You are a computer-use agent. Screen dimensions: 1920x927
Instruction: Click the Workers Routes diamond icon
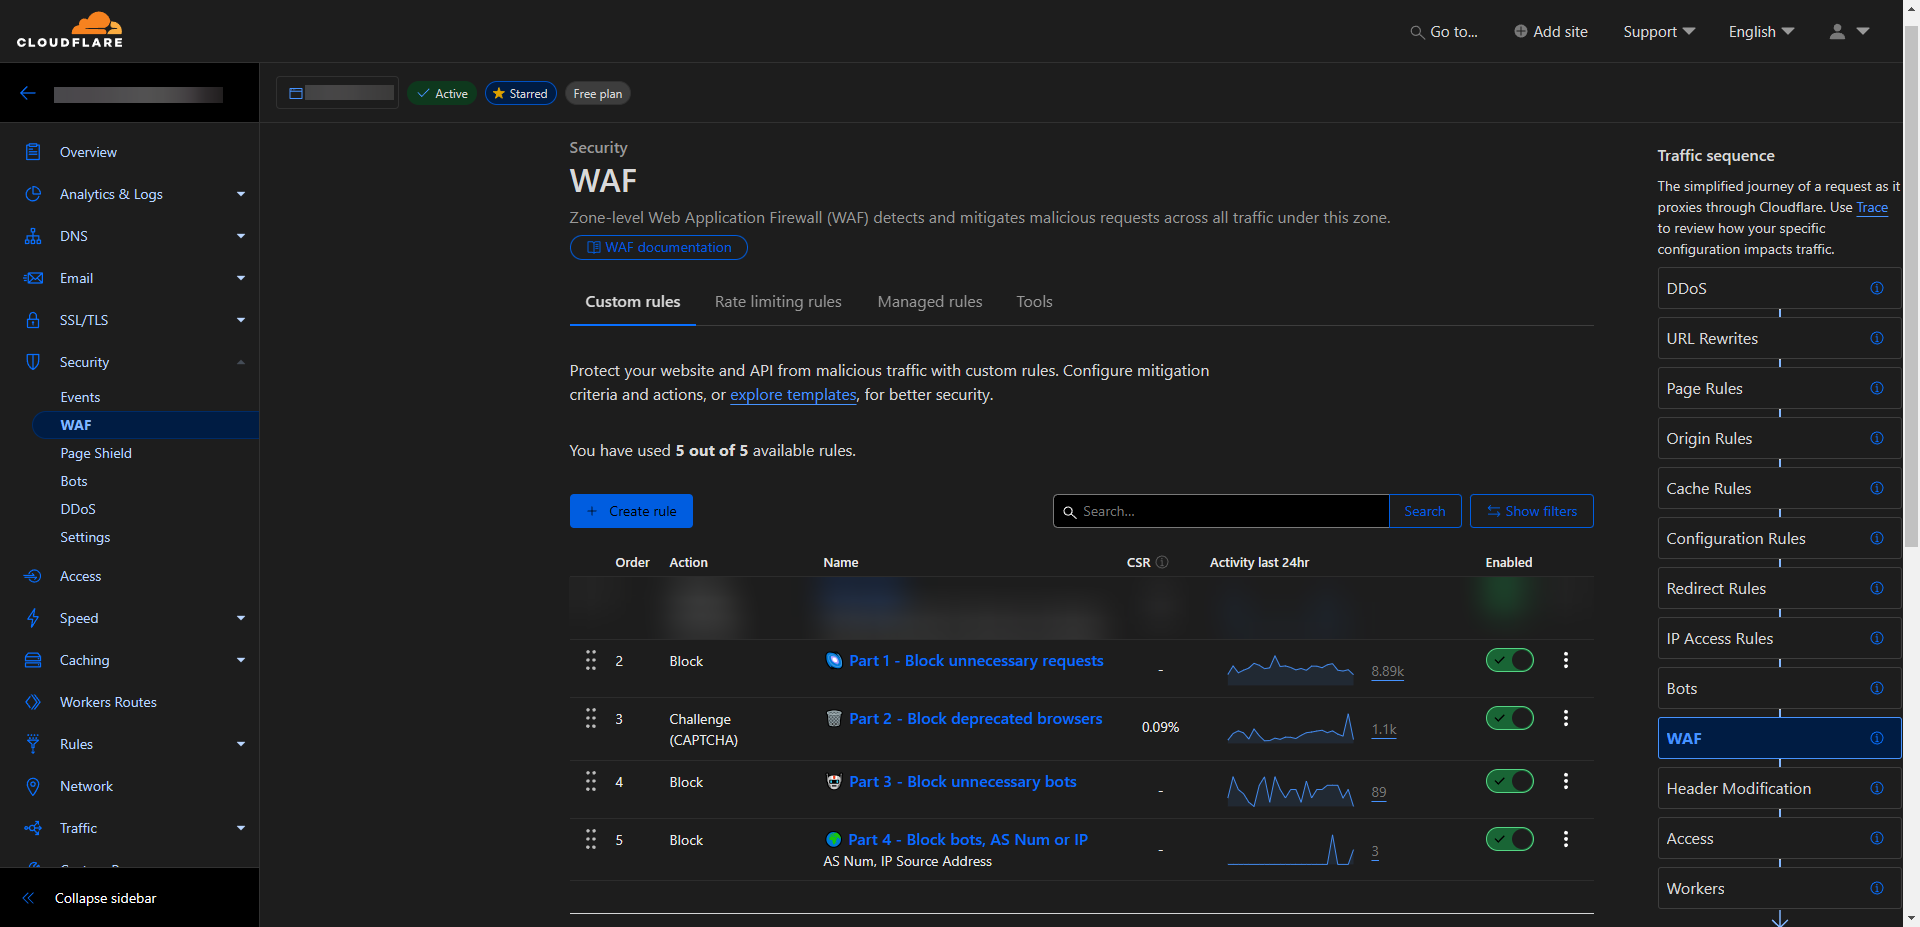tap(33, 702)
